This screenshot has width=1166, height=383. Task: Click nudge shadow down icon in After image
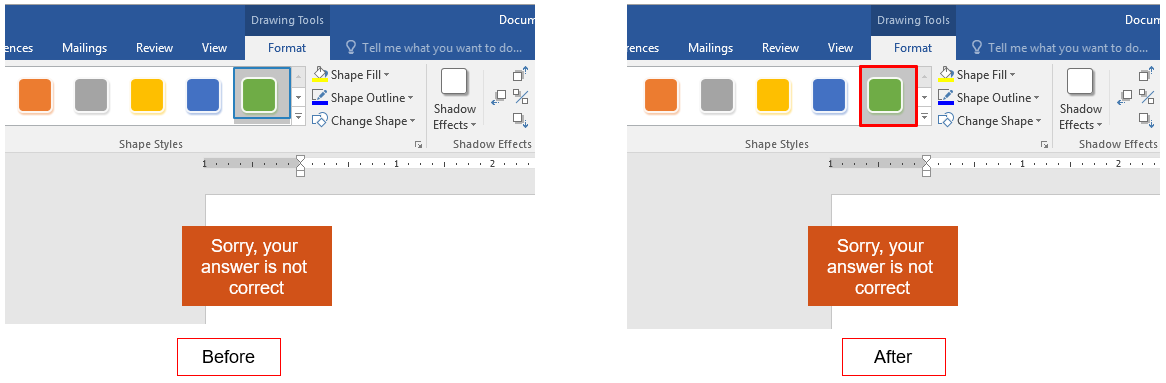pyautogui.click(x=1147, y=119)
